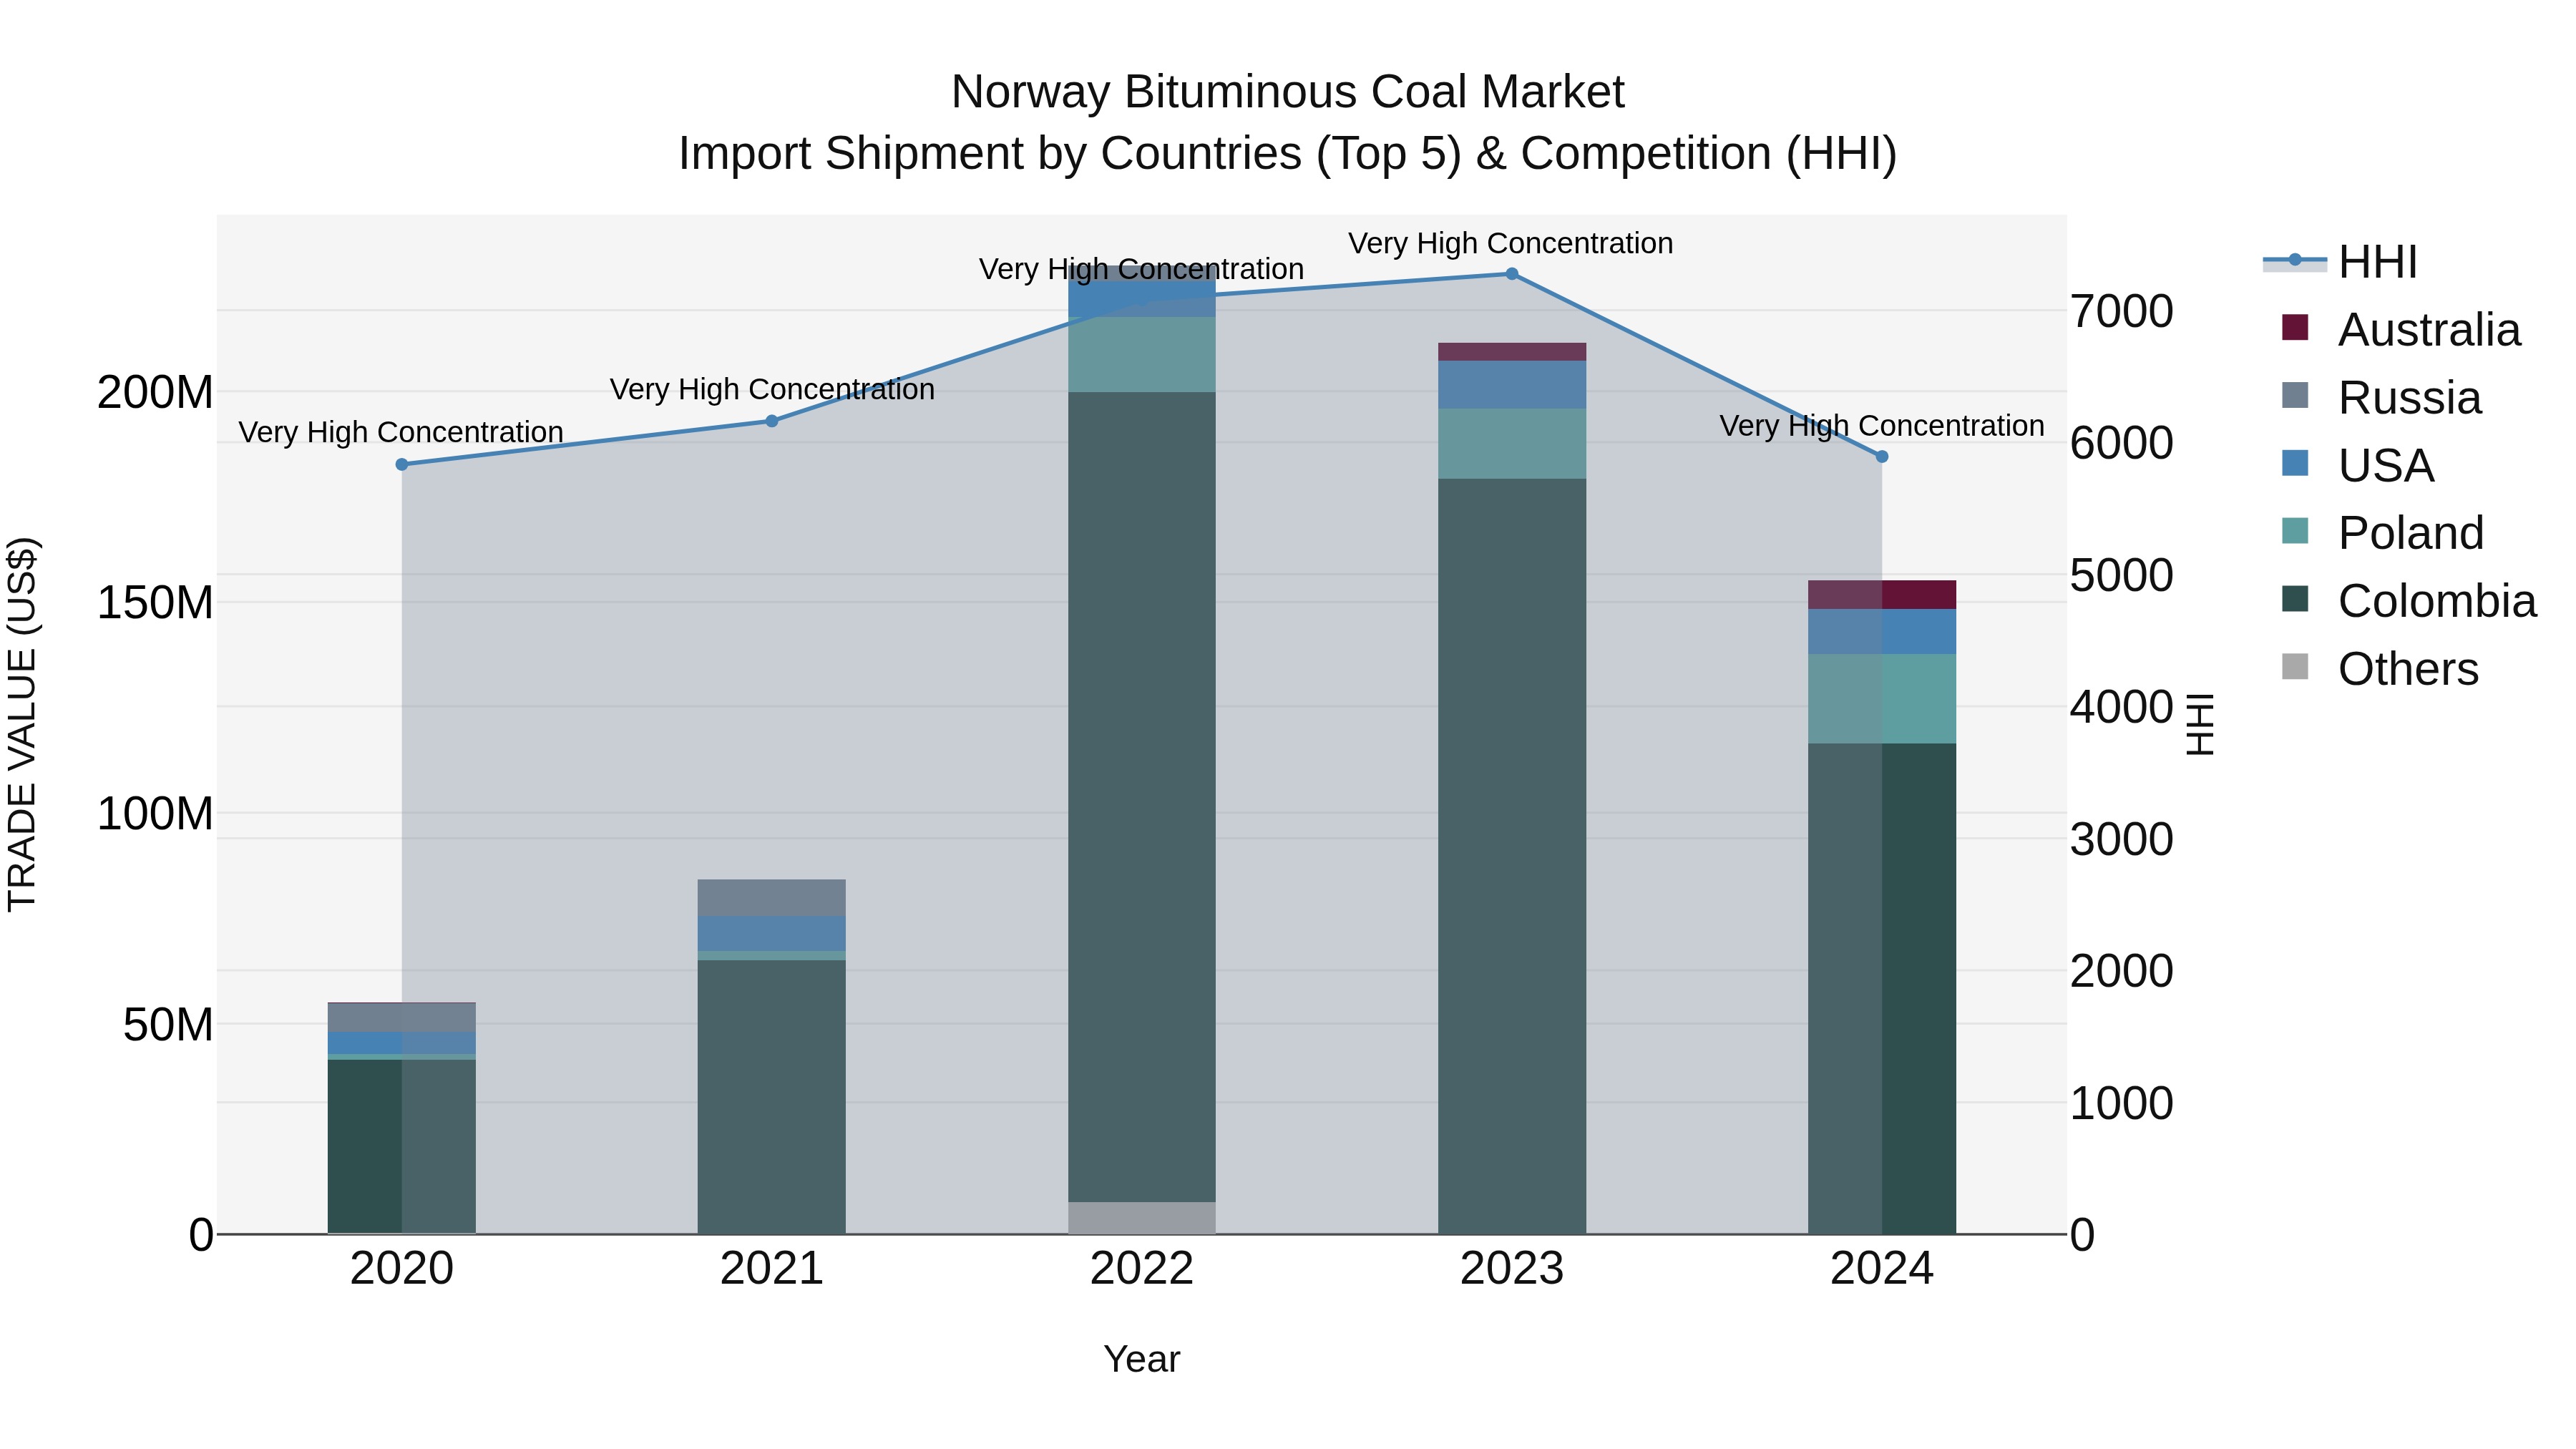Click the Poland bar segment for 2023

point(1512,444)
